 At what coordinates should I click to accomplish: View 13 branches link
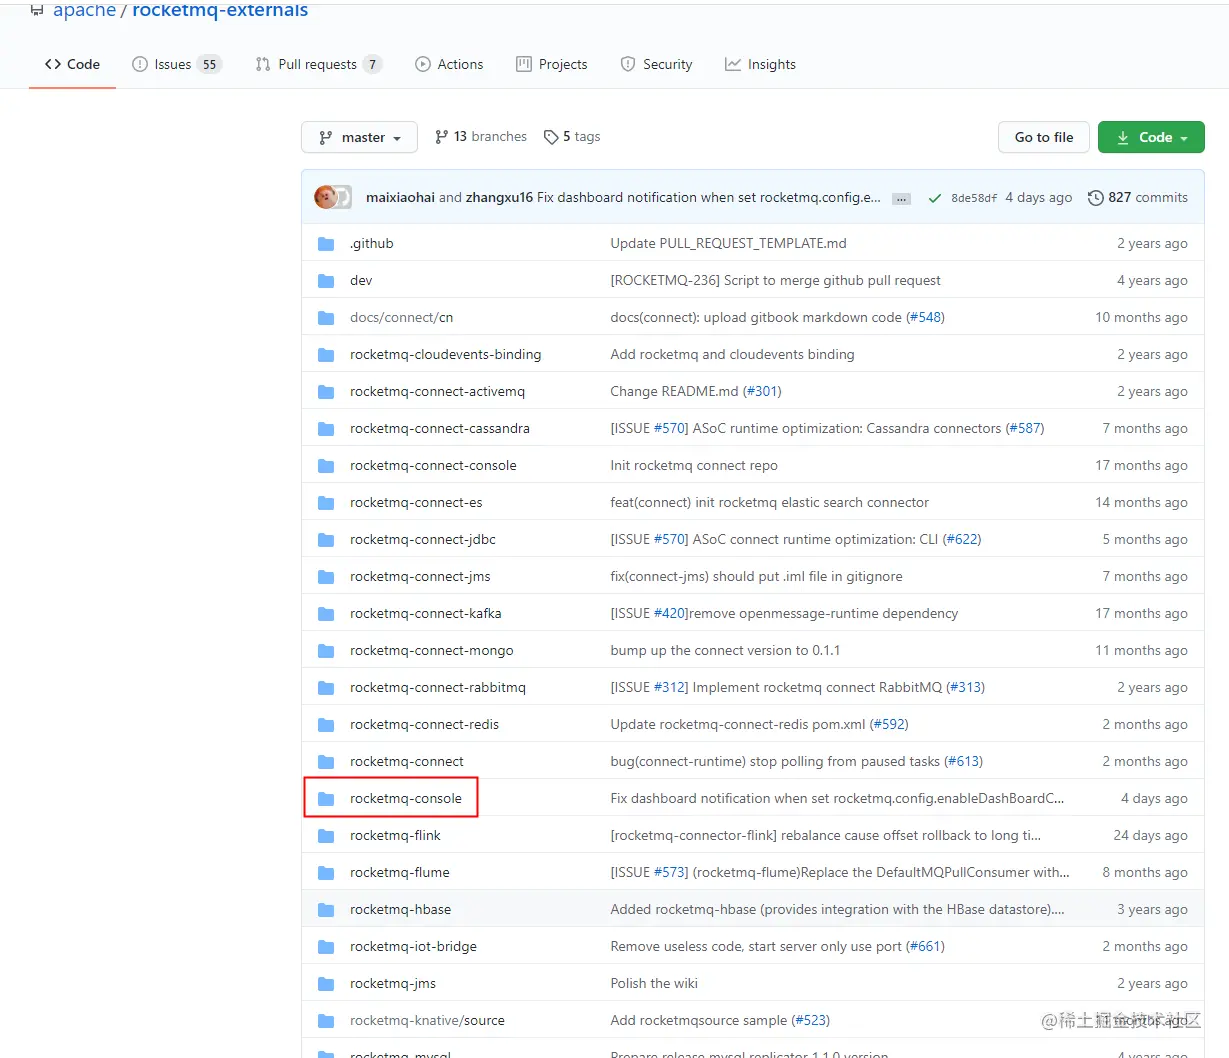click(481, 137)
